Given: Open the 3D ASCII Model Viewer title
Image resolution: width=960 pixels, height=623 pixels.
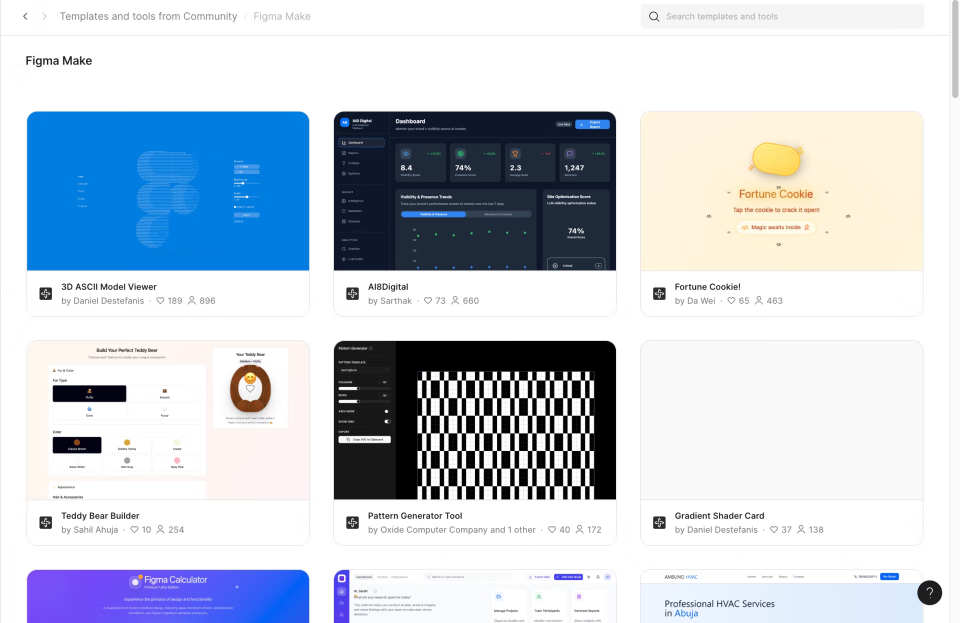Looking at the screenshot, I should 109,286.
